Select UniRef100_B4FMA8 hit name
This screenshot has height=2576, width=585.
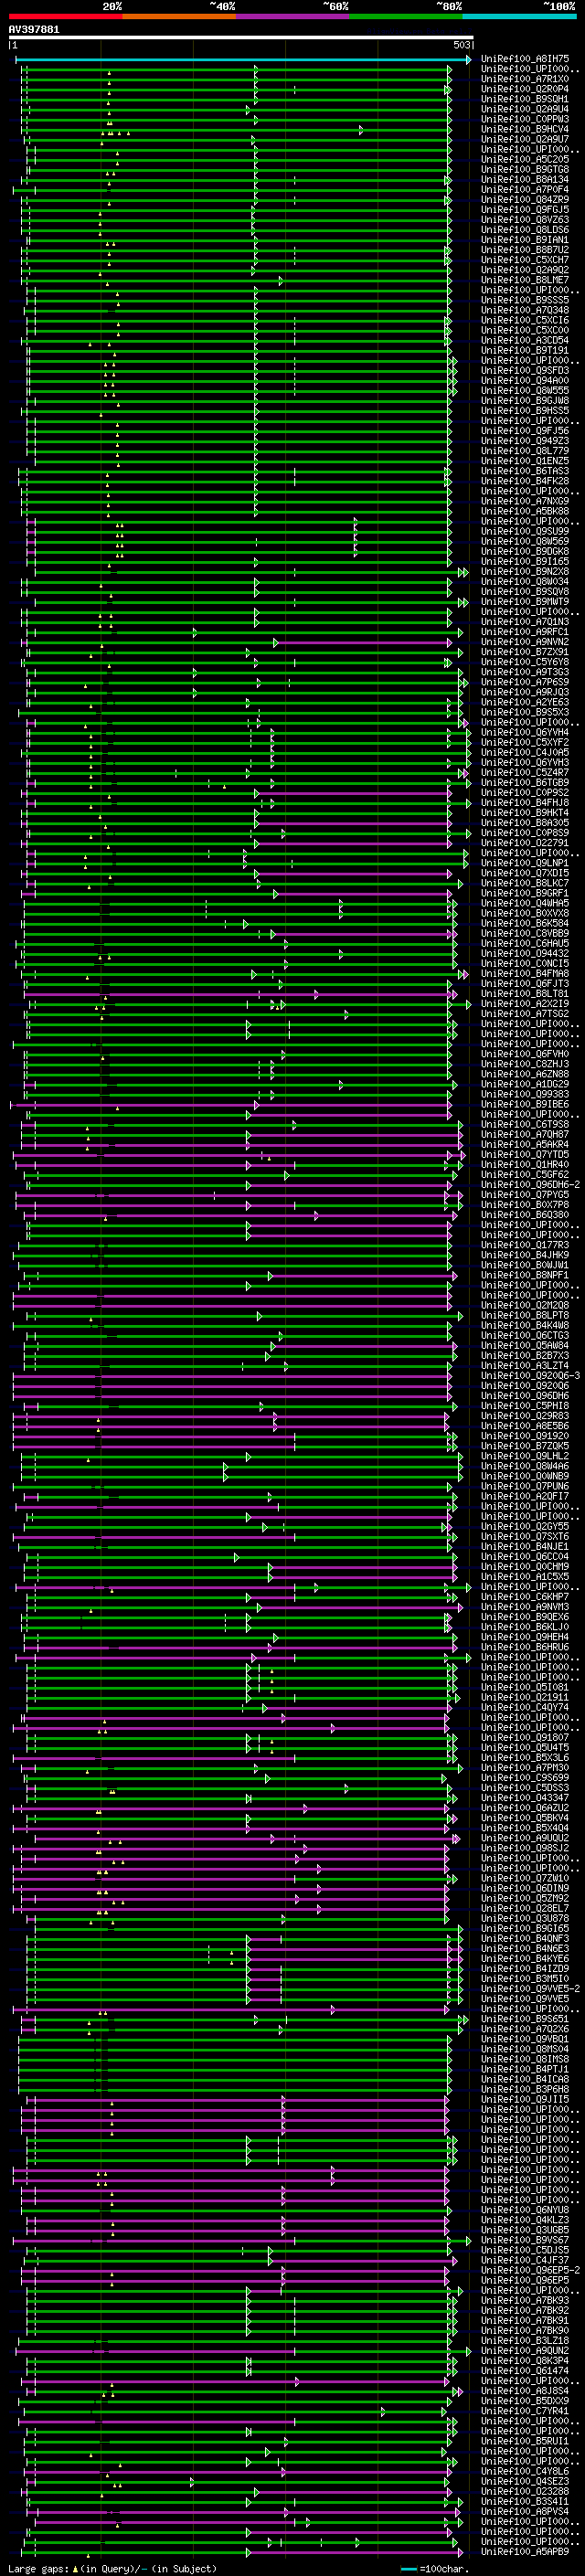[x=525, y=974]
